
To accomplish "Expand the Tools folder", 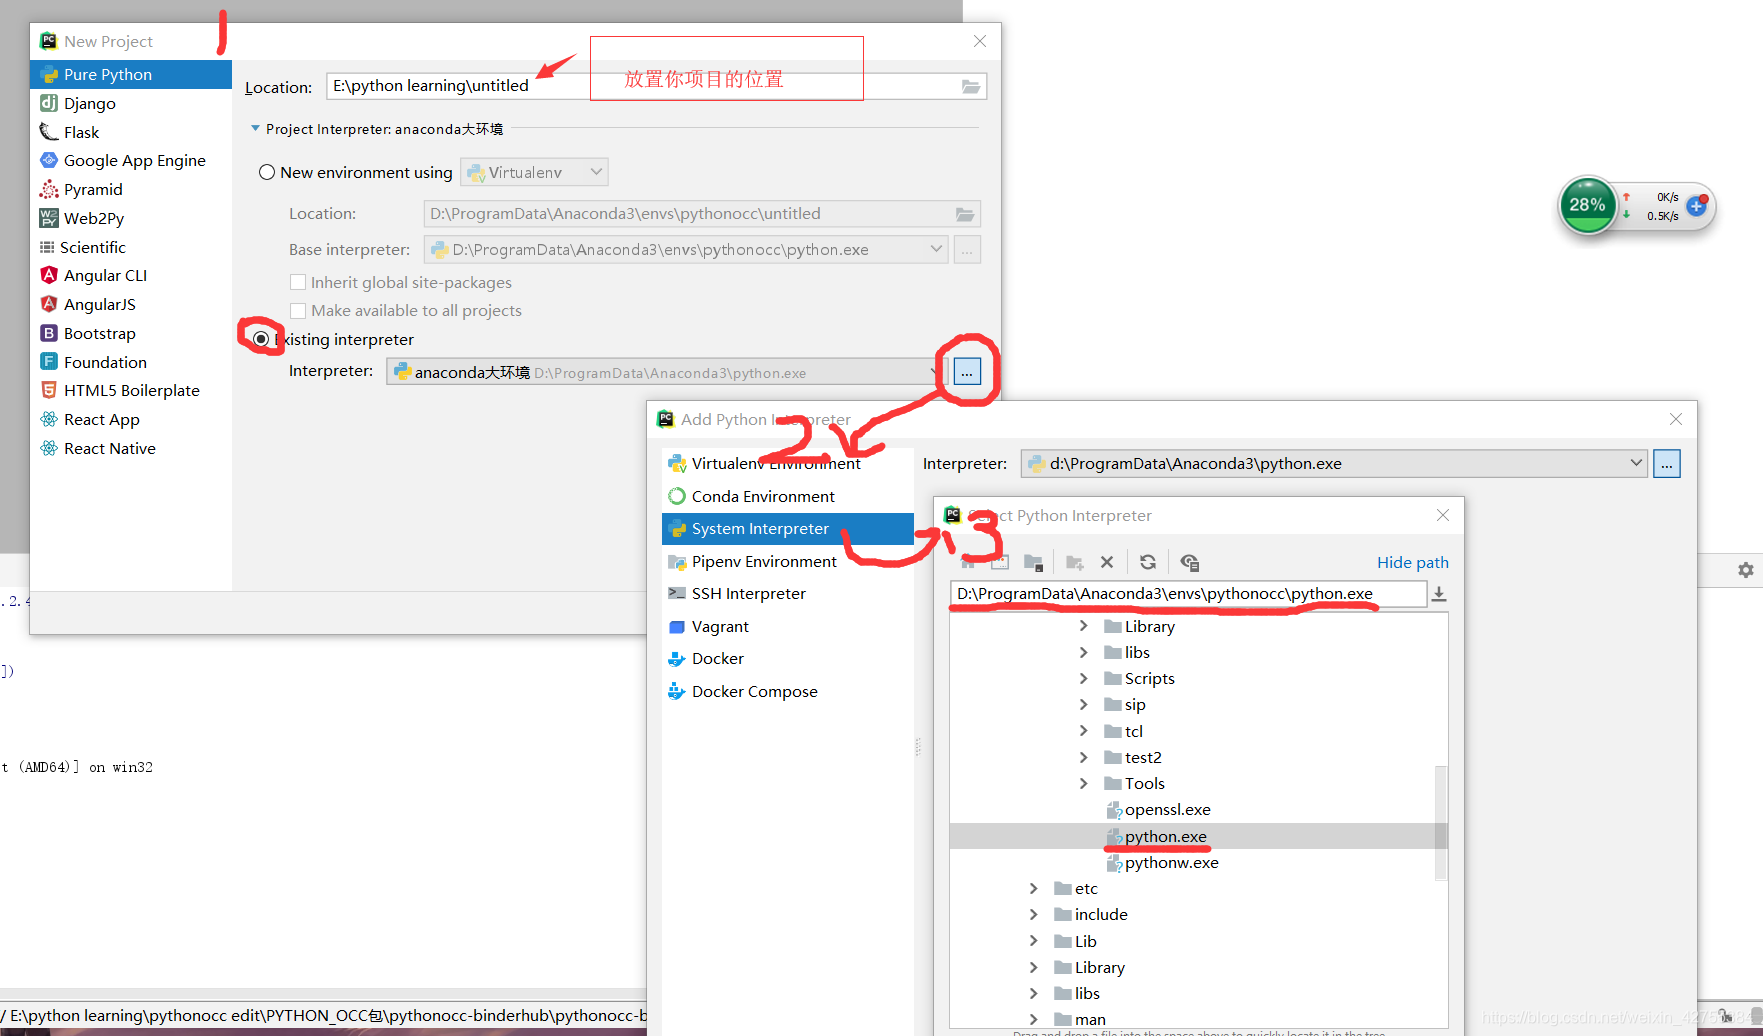I will [1083, 783].
